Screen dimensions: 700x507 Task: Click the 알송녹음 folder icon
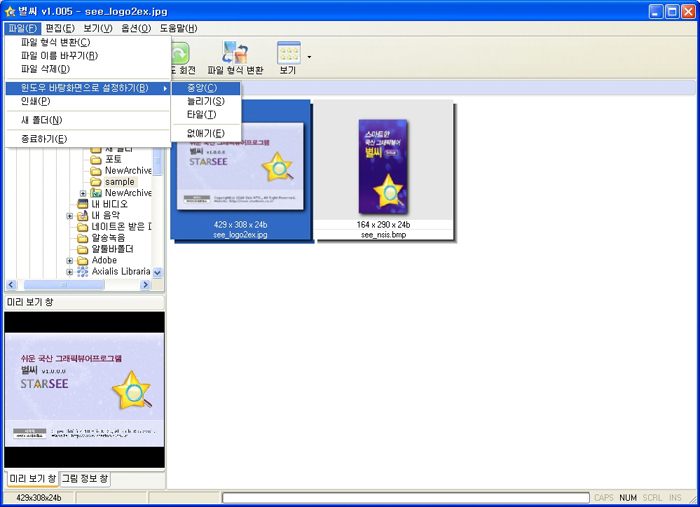tap(82, 238)
